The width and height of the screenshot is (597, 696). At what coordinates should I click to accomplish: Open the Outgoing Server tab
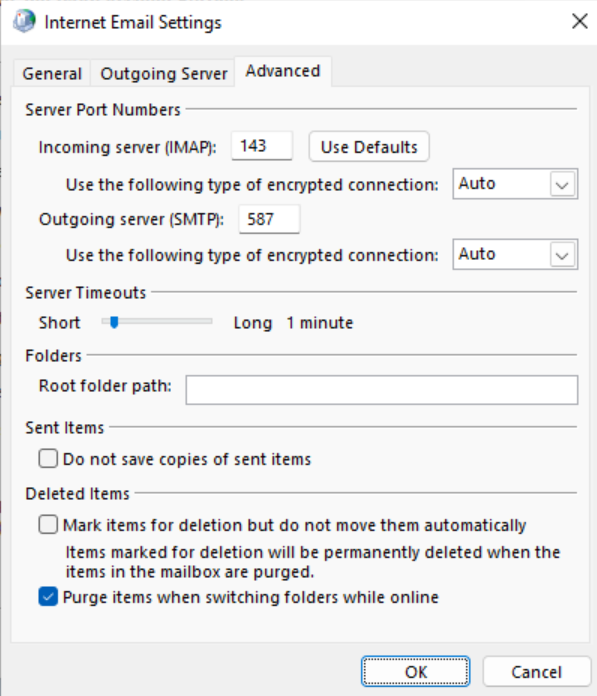(163, 73)
